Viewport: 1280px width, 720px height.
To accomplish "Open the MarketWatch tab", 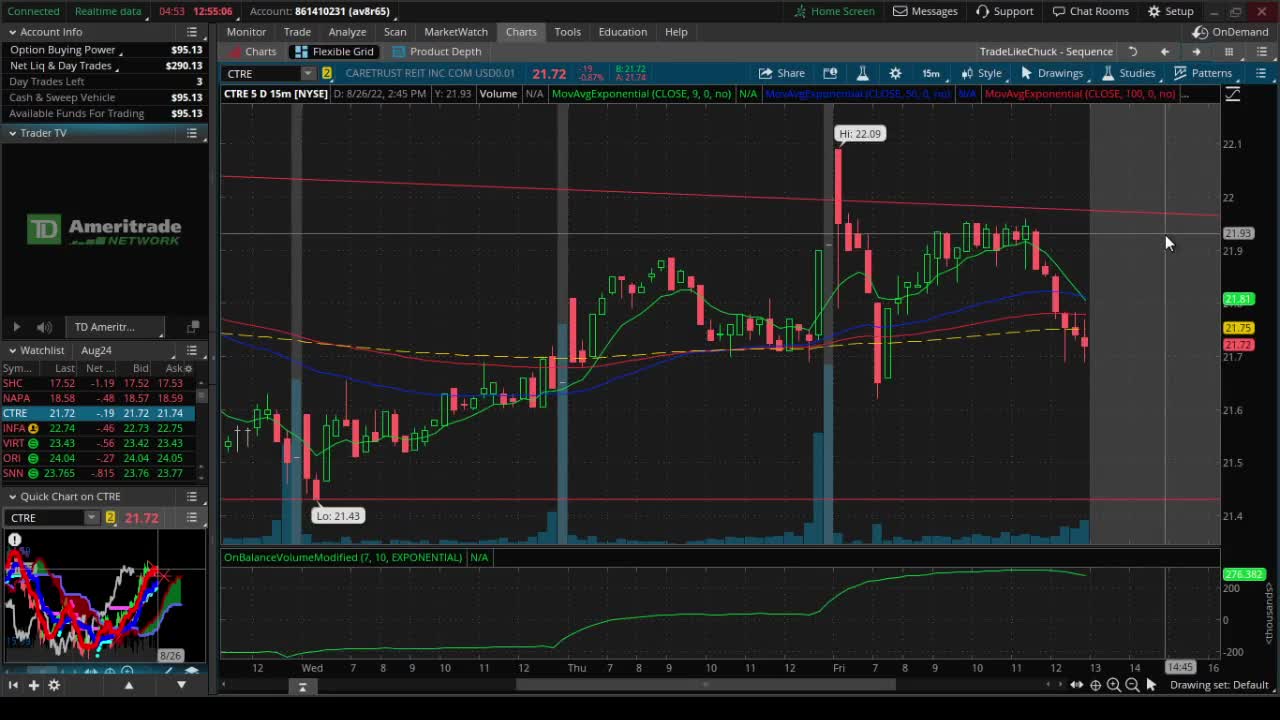I will pyautogui.click(x=456, y=32).
